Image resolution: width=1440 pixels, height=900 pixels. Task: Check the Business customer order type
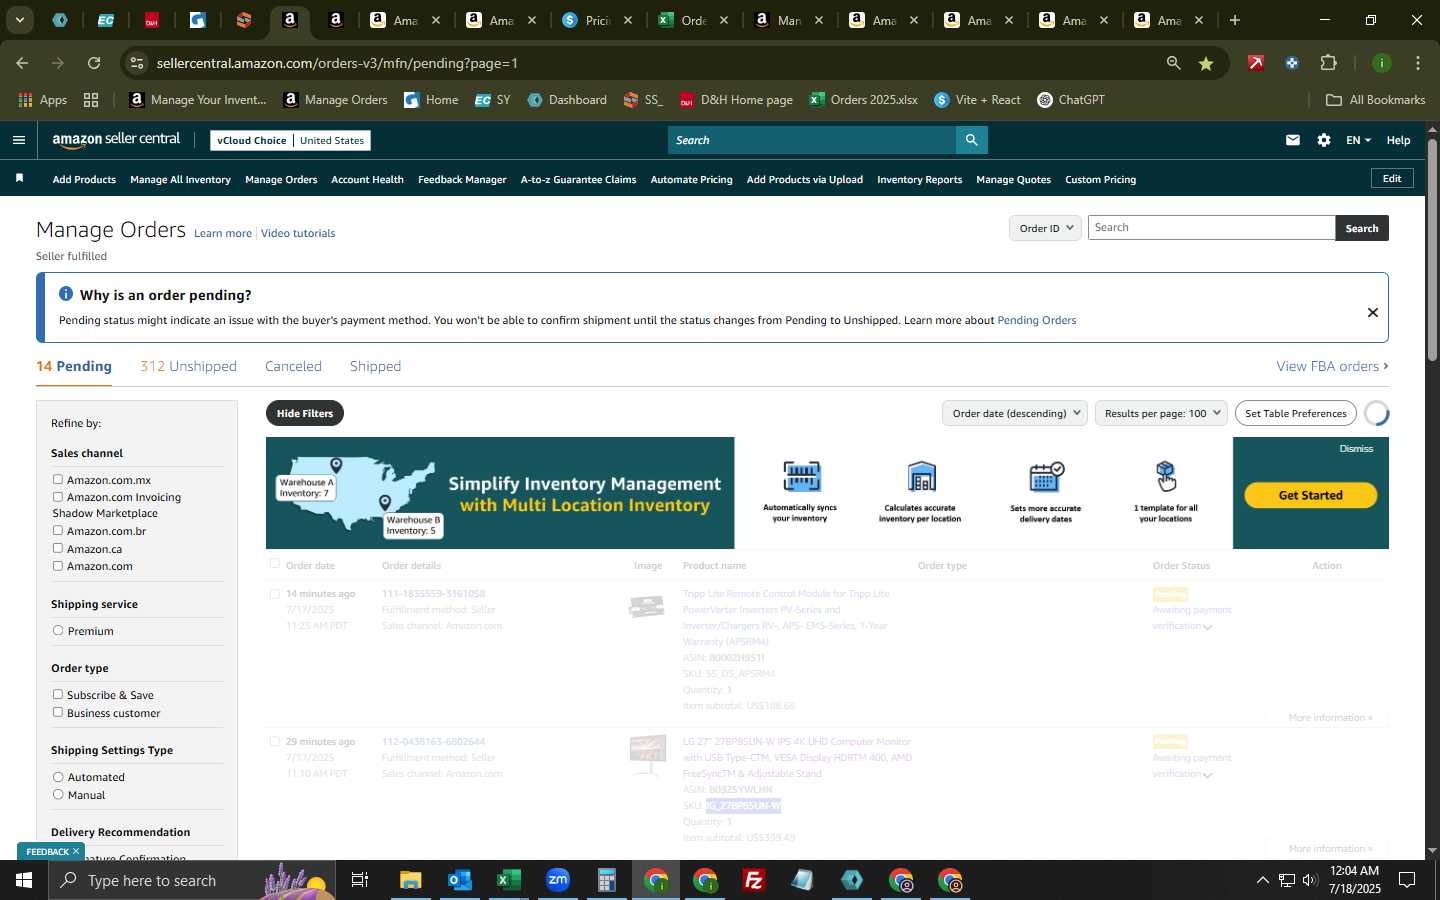(58, 713)
